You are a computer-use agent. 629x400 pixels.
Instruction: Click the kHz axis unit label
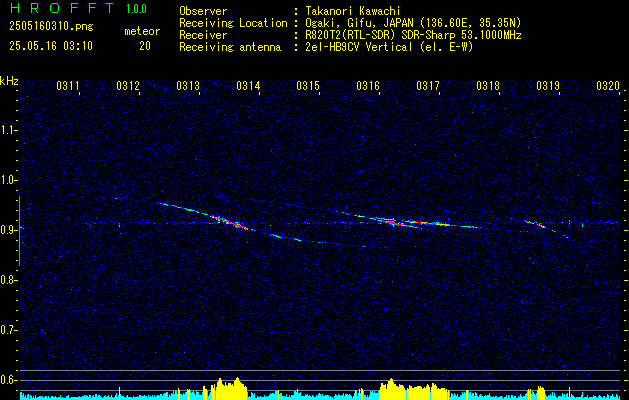point(9,81)
